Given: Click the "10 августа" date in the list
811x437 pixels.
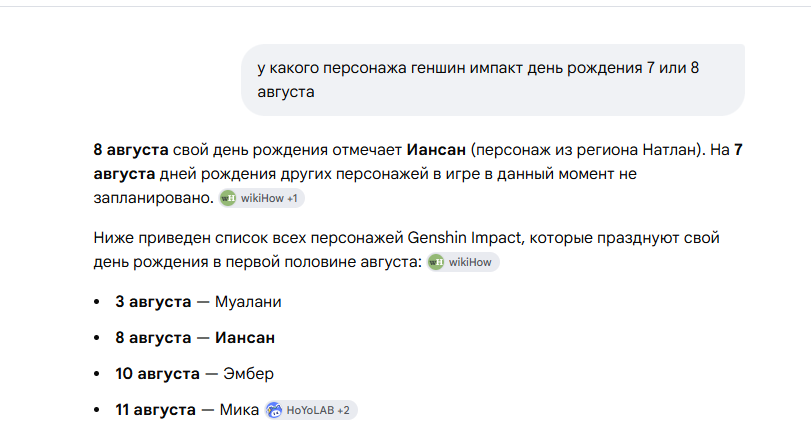Looking at the screenshot, I should [157, 374].
